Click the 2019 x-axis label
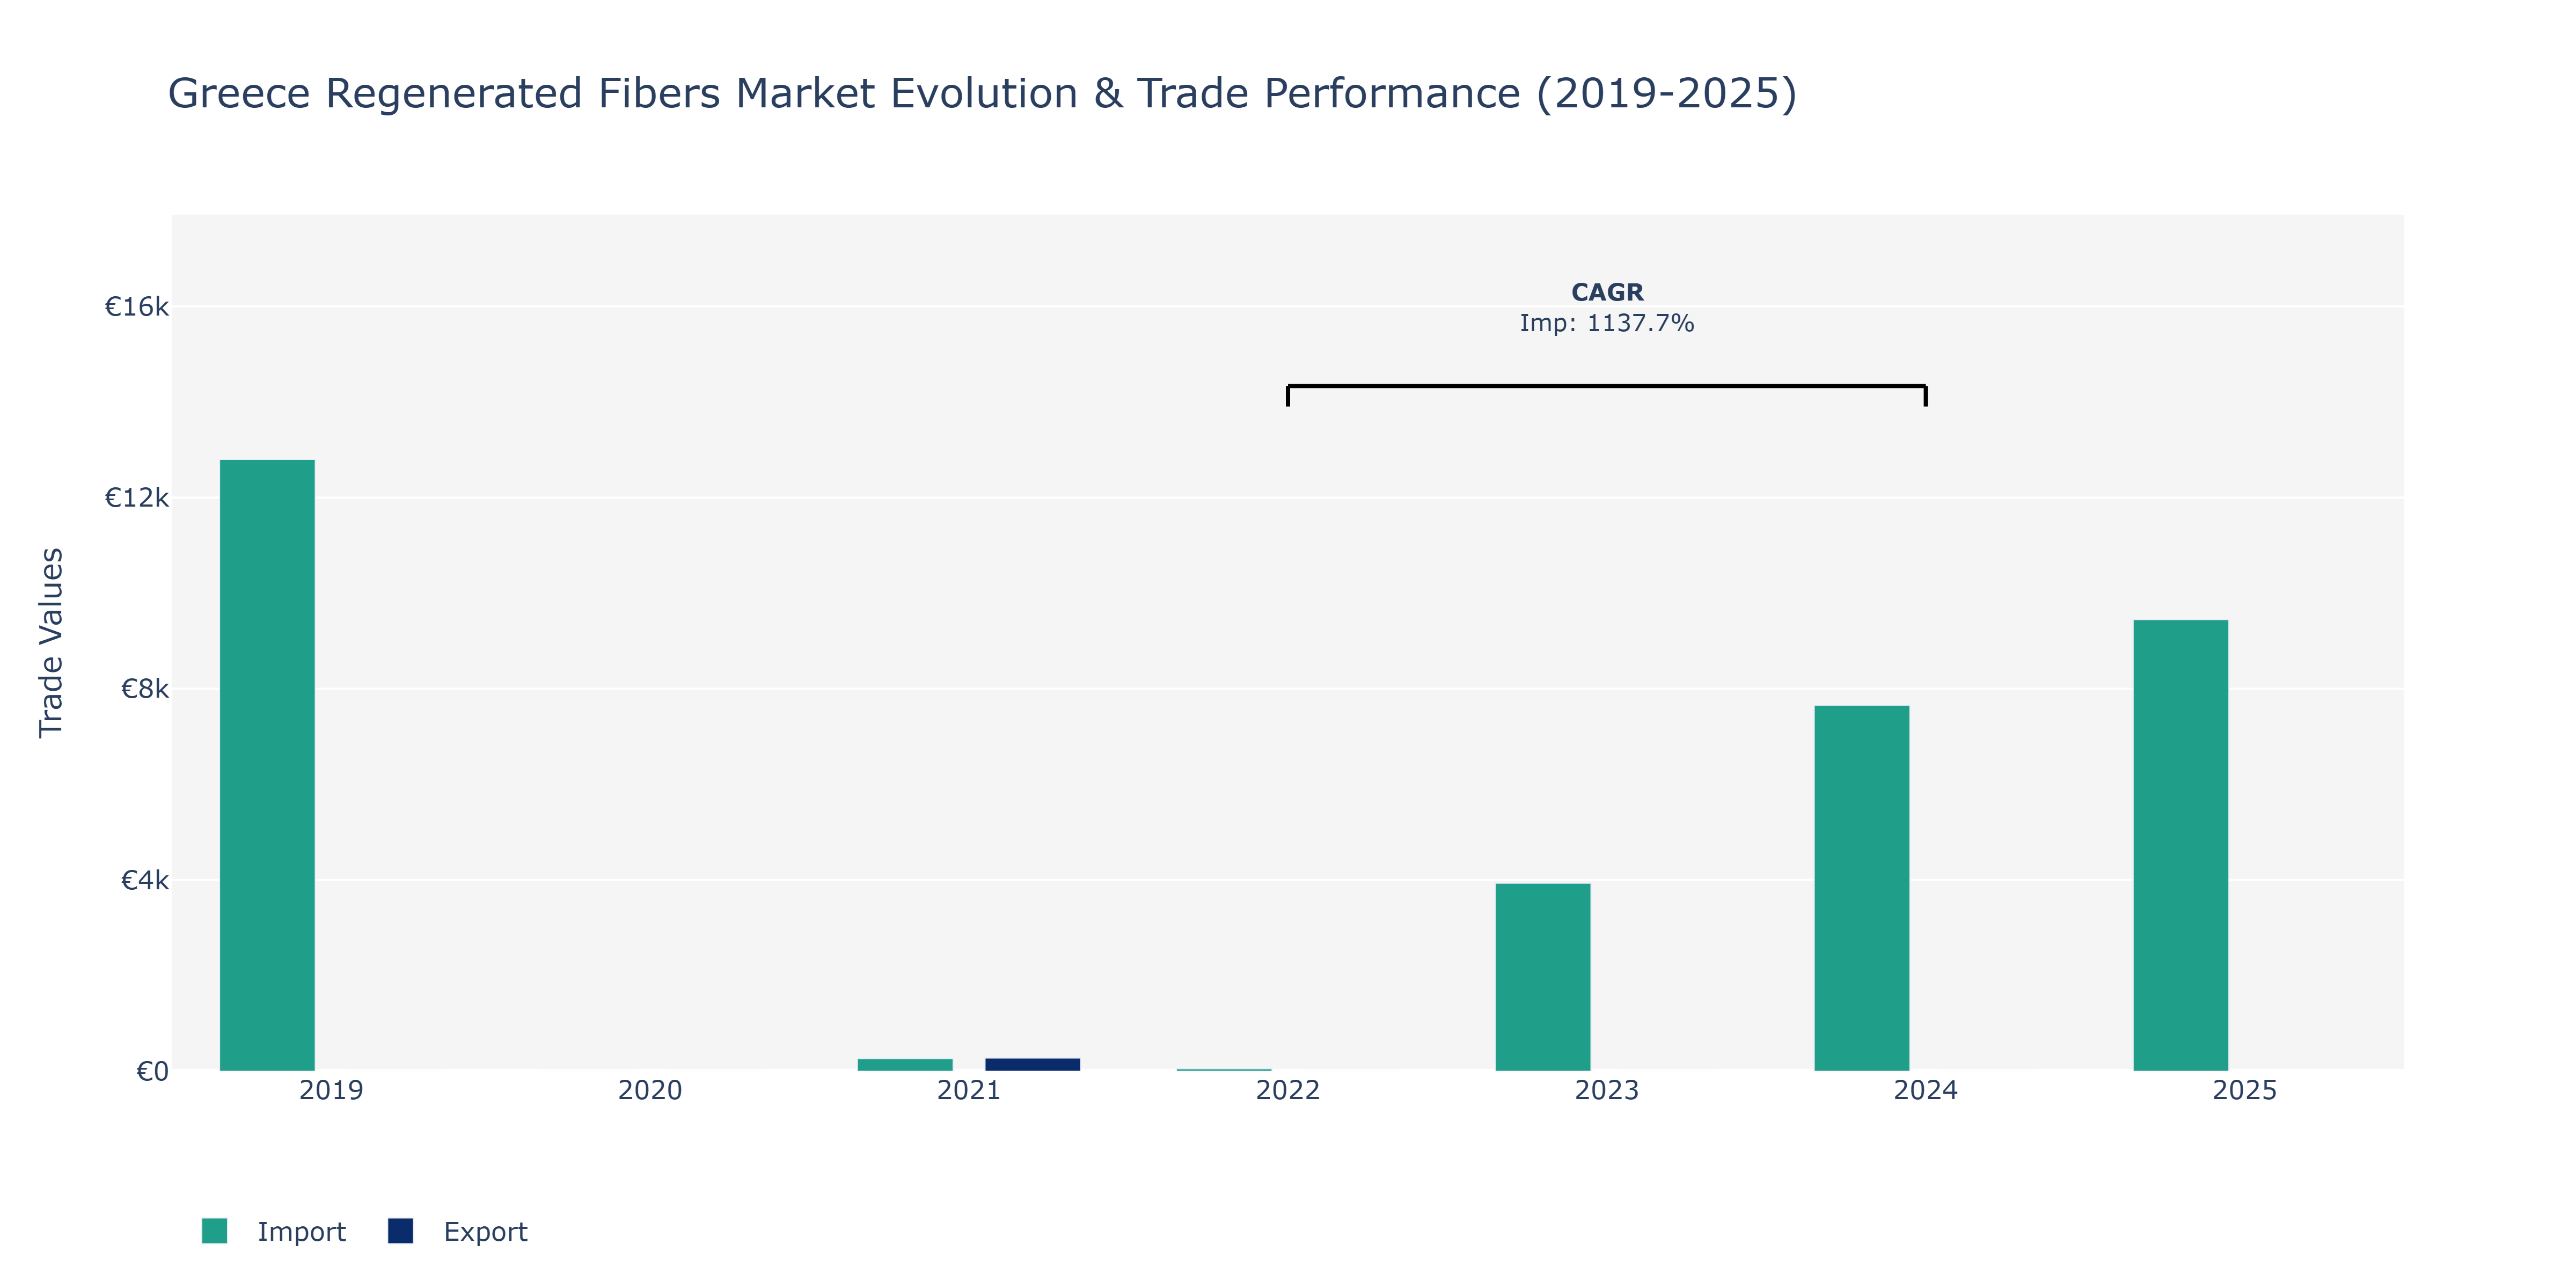2576x1288 pixels. (331, 1090)
